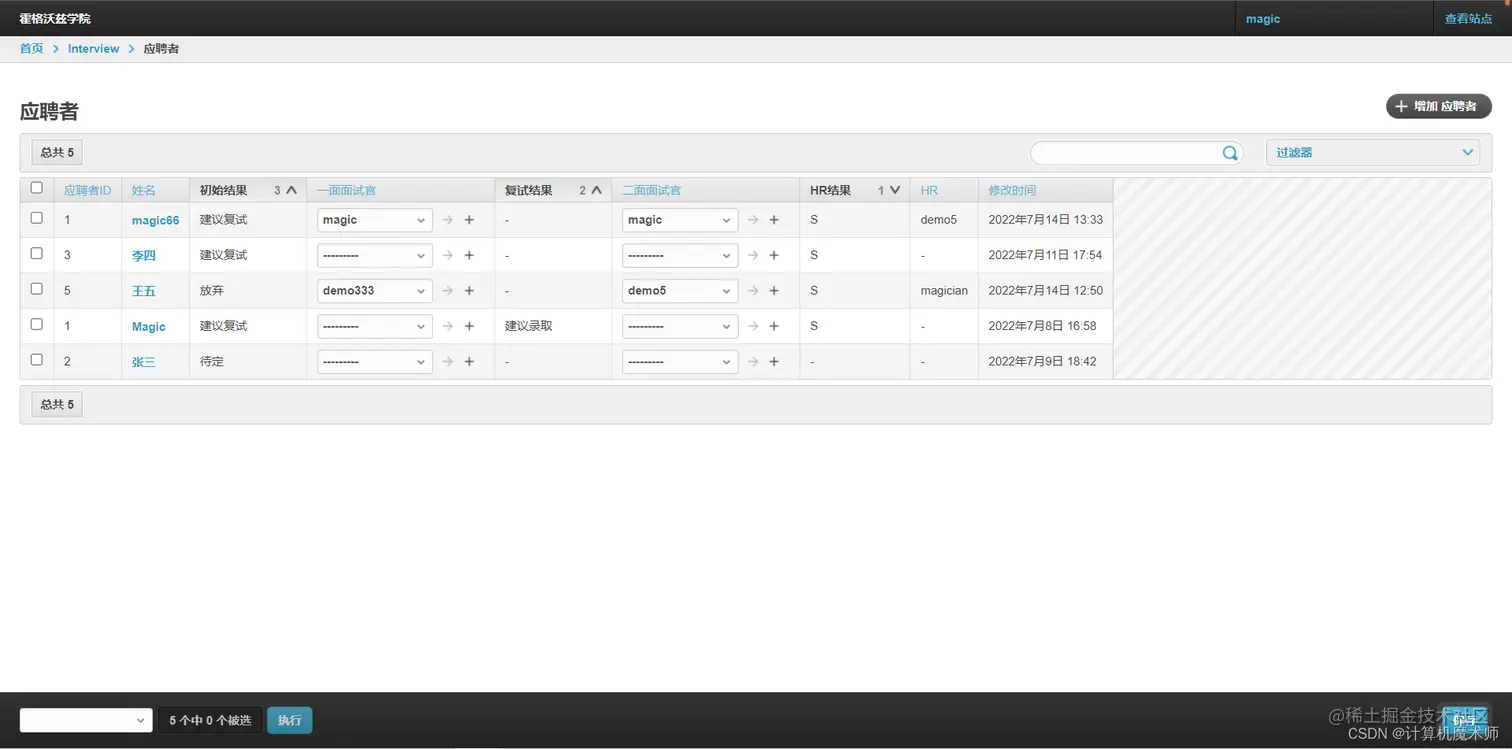The height and width of the screenshot is (749, 1512).
Task: Go to 首页 in breadcrumb
Action: coord(32,48)
